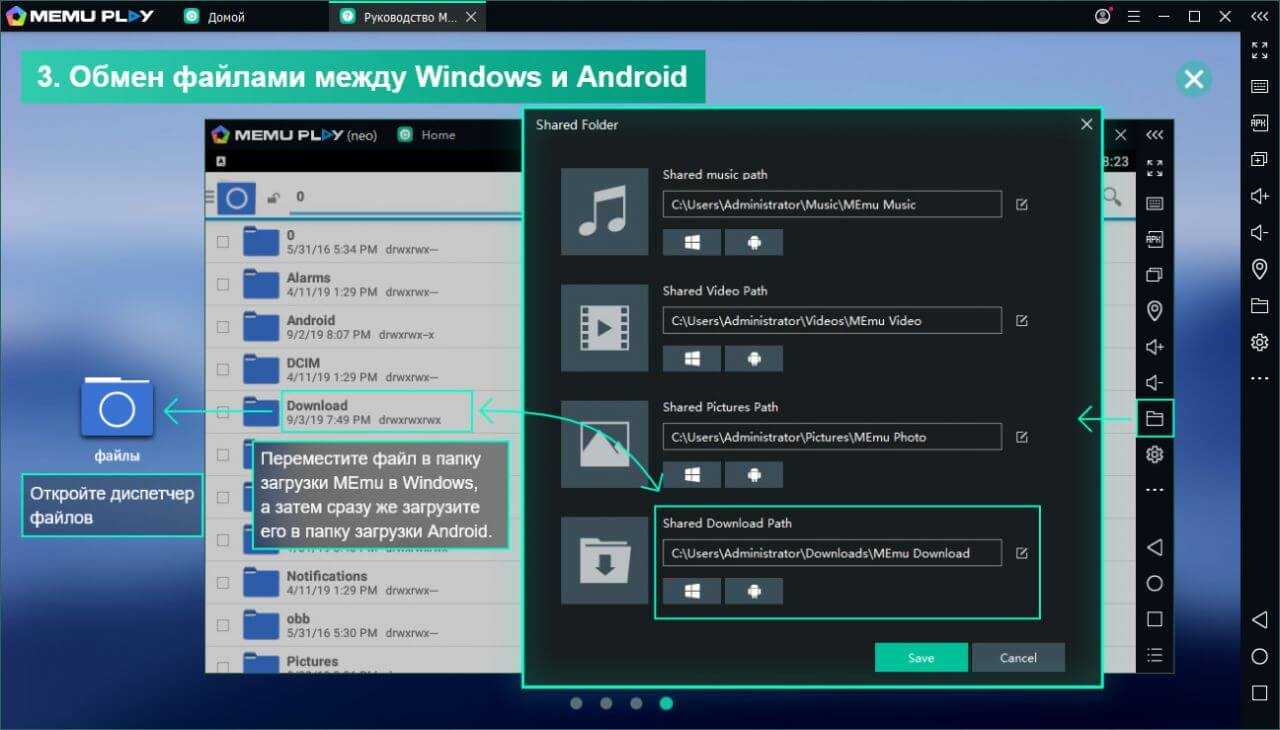Close the tutorial guide with the round X button
The height and width of the screenshot is (730, 1280).
click(1193, 79)
